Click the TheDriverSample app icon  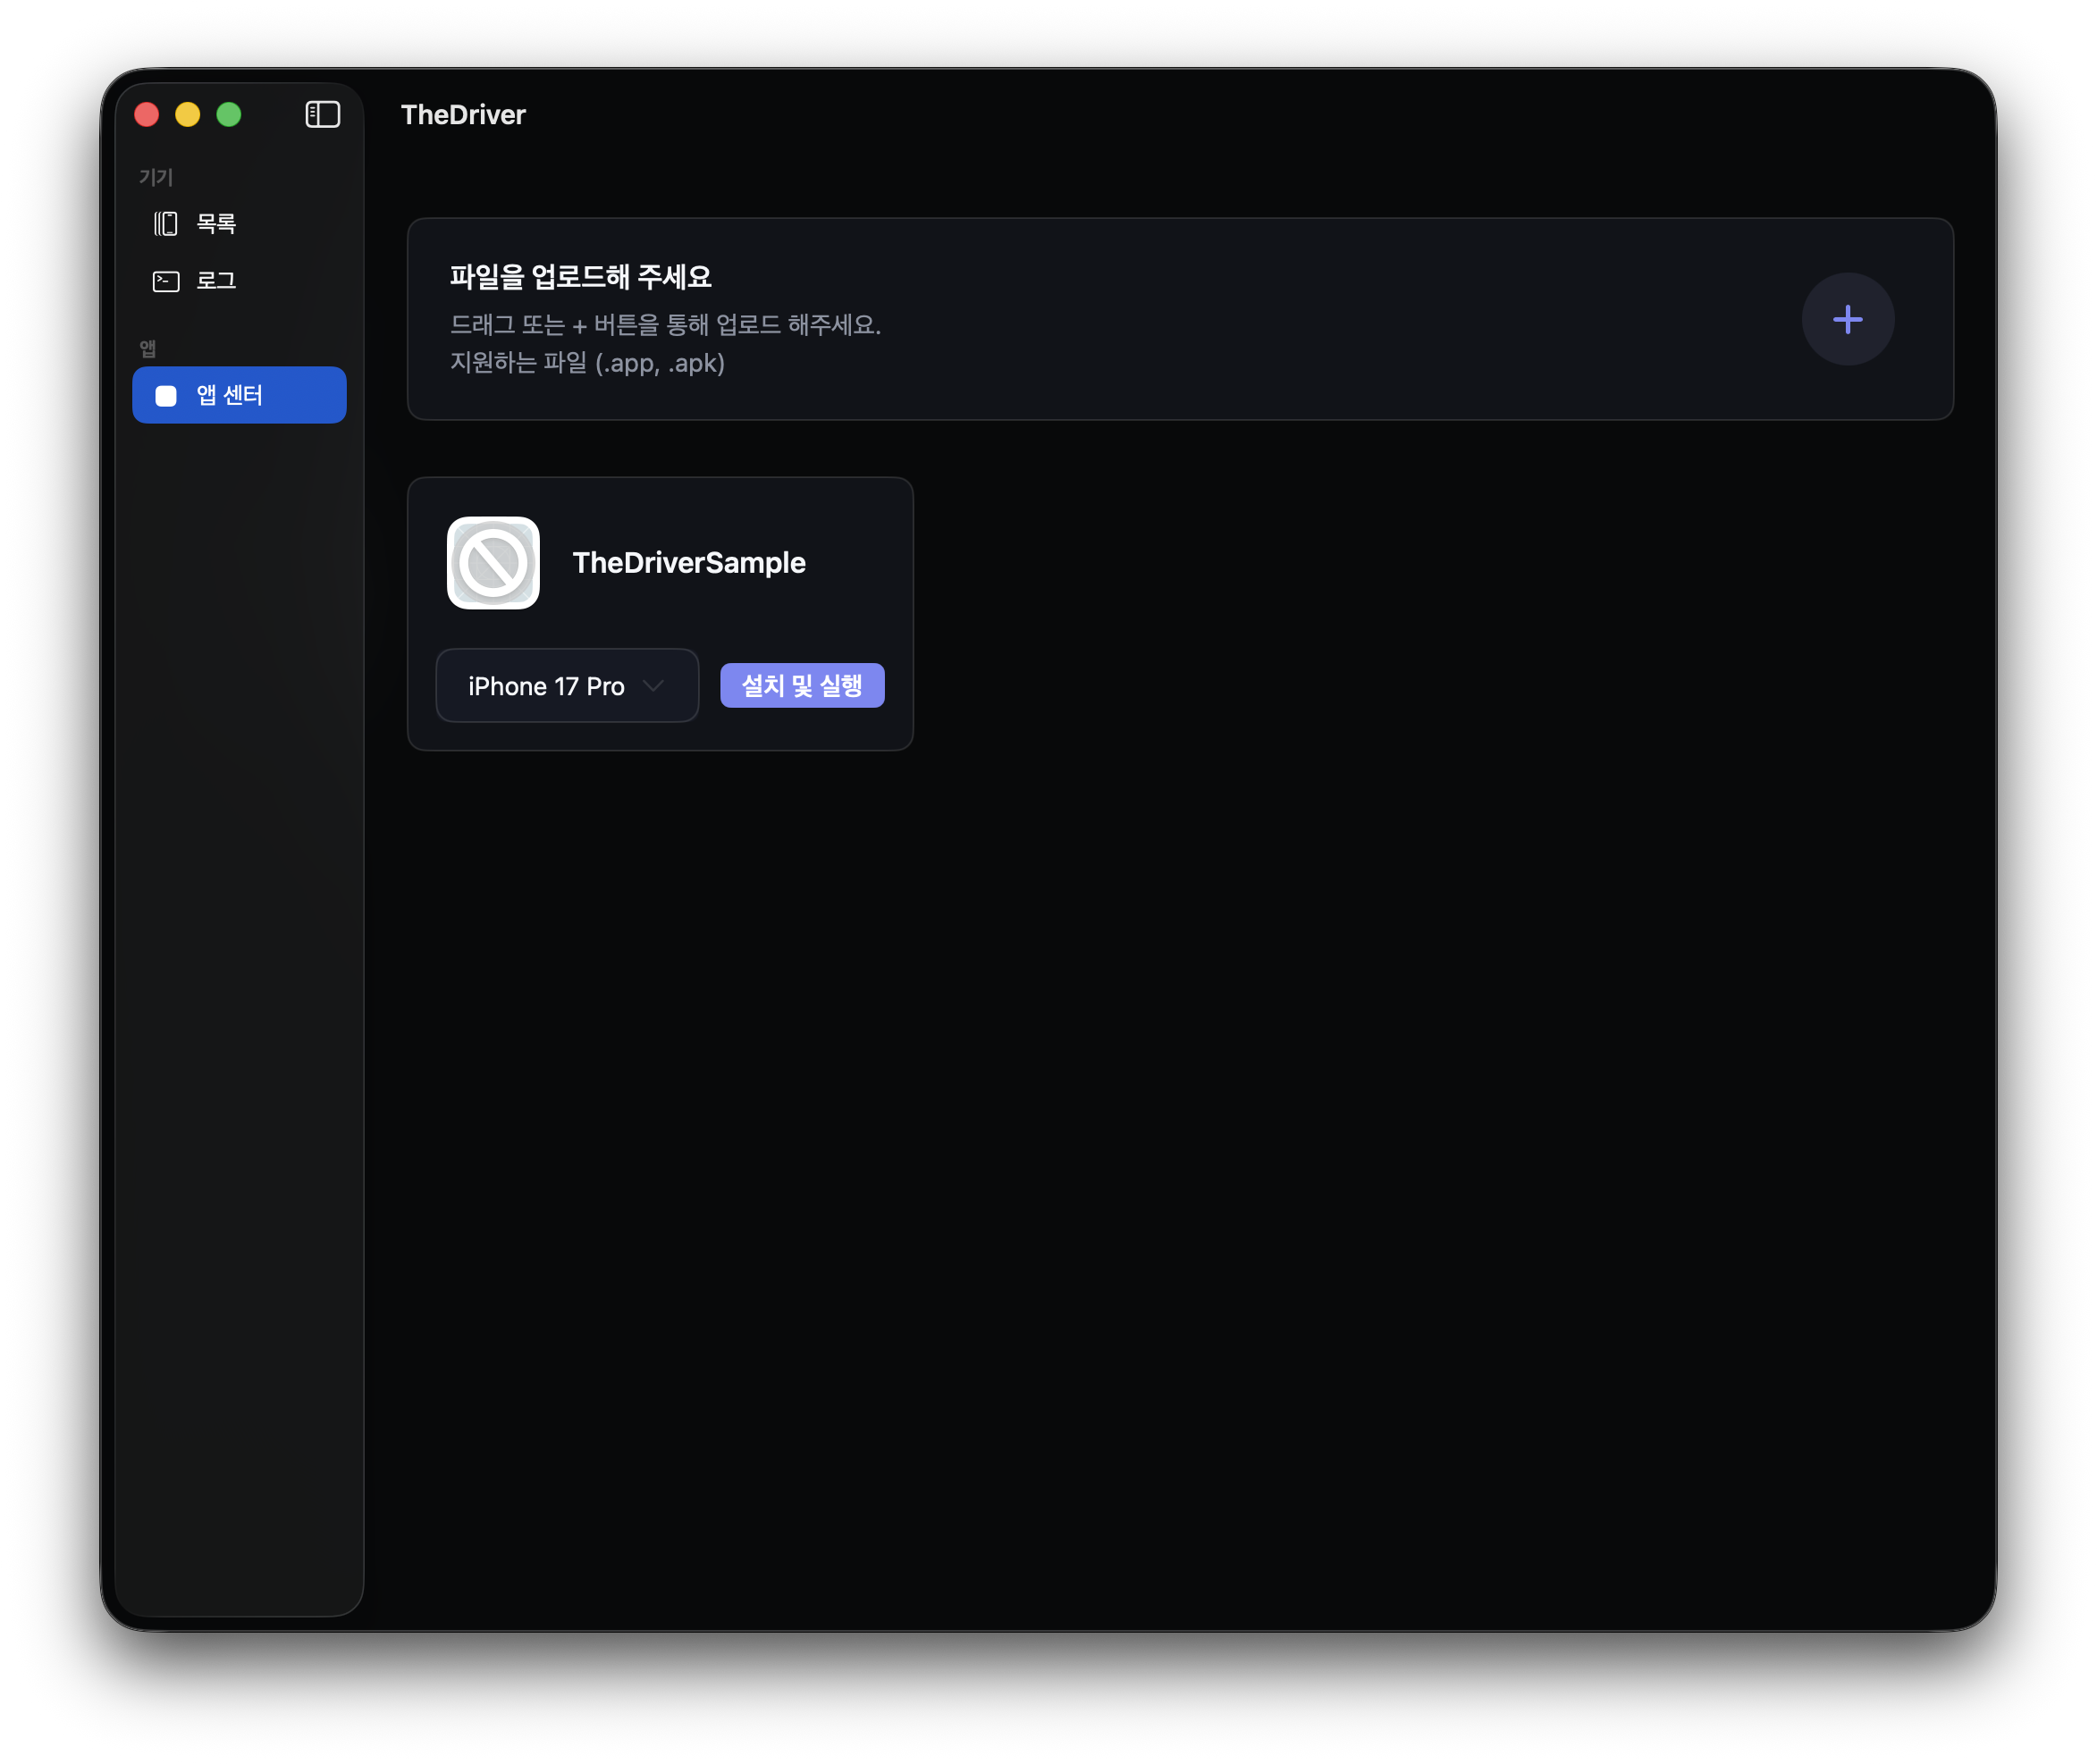pyautogui.click(x=493, y=562)
